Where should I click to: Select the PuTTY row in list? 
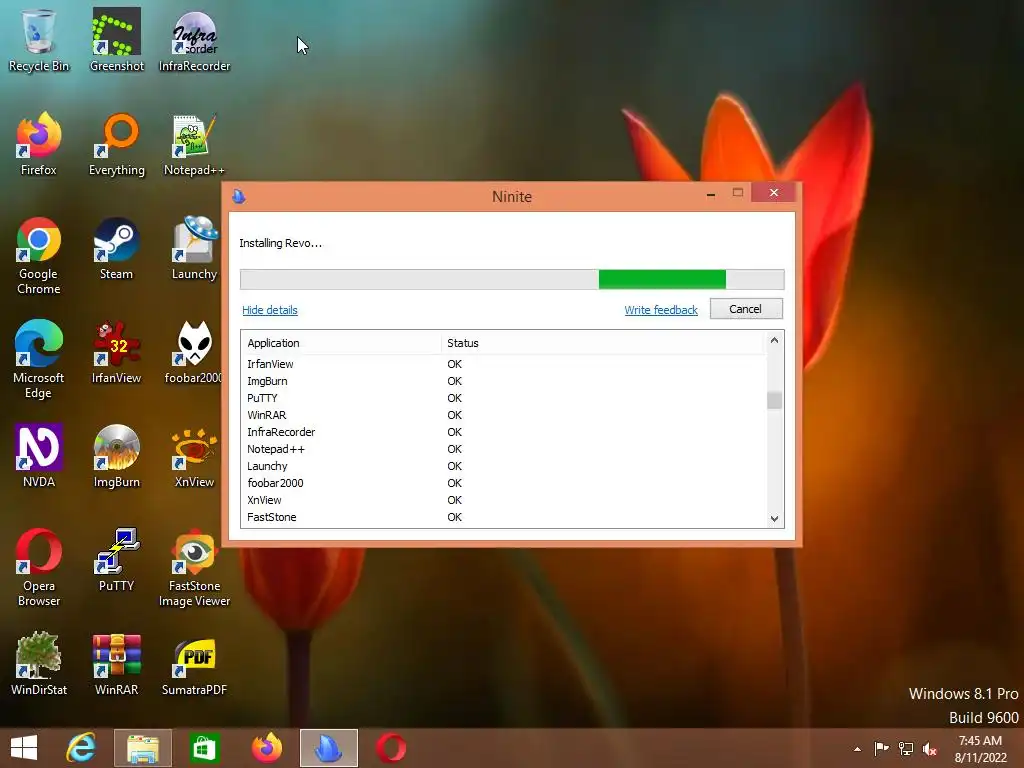point(503,398)
